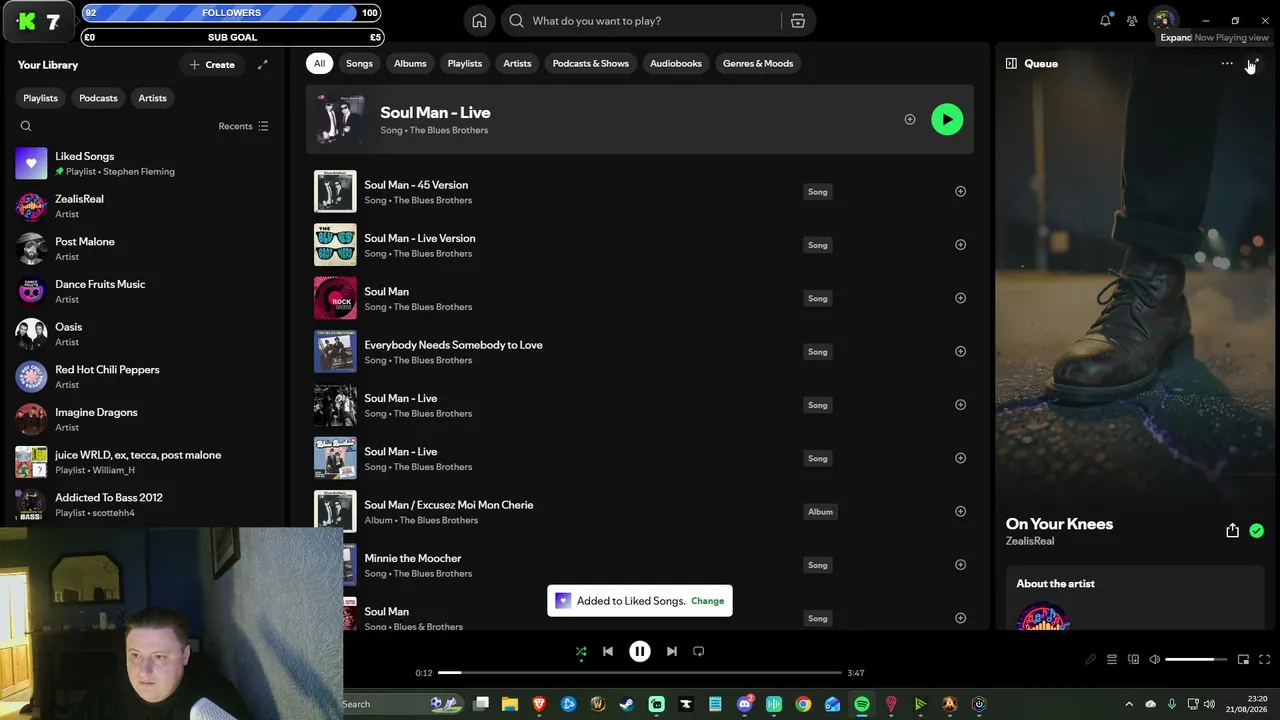The image size is (1280, 720).
Task: Toggle the Playlists filter in Your Library
Action: 41,98
